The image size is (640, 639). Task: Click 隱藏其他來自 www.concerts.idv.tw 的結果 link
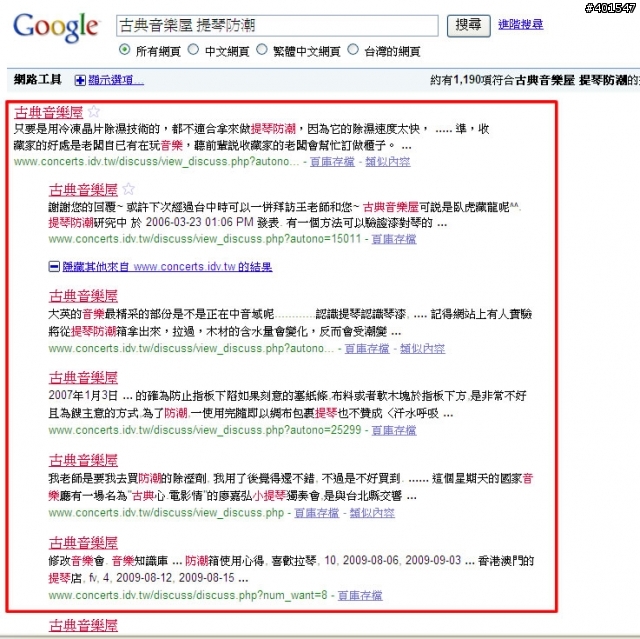167,267
